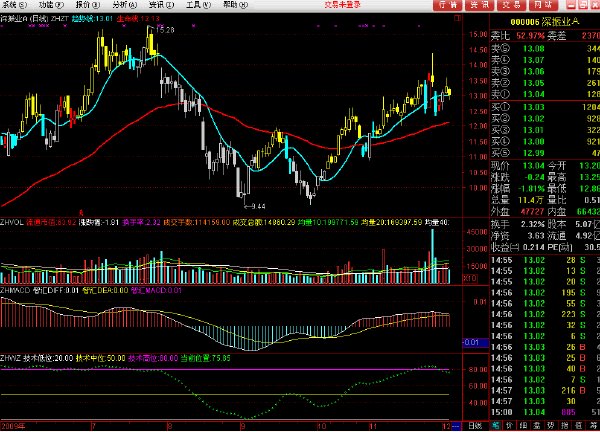
Task: Click the 交易未登录 status text
Action: point(342,5)
